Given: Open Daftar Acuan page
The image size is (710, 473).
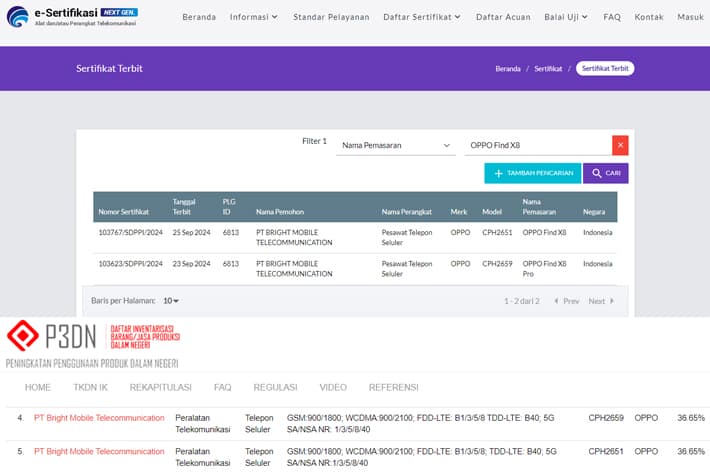Looking at the screenshot, I should tap(503, 17).
